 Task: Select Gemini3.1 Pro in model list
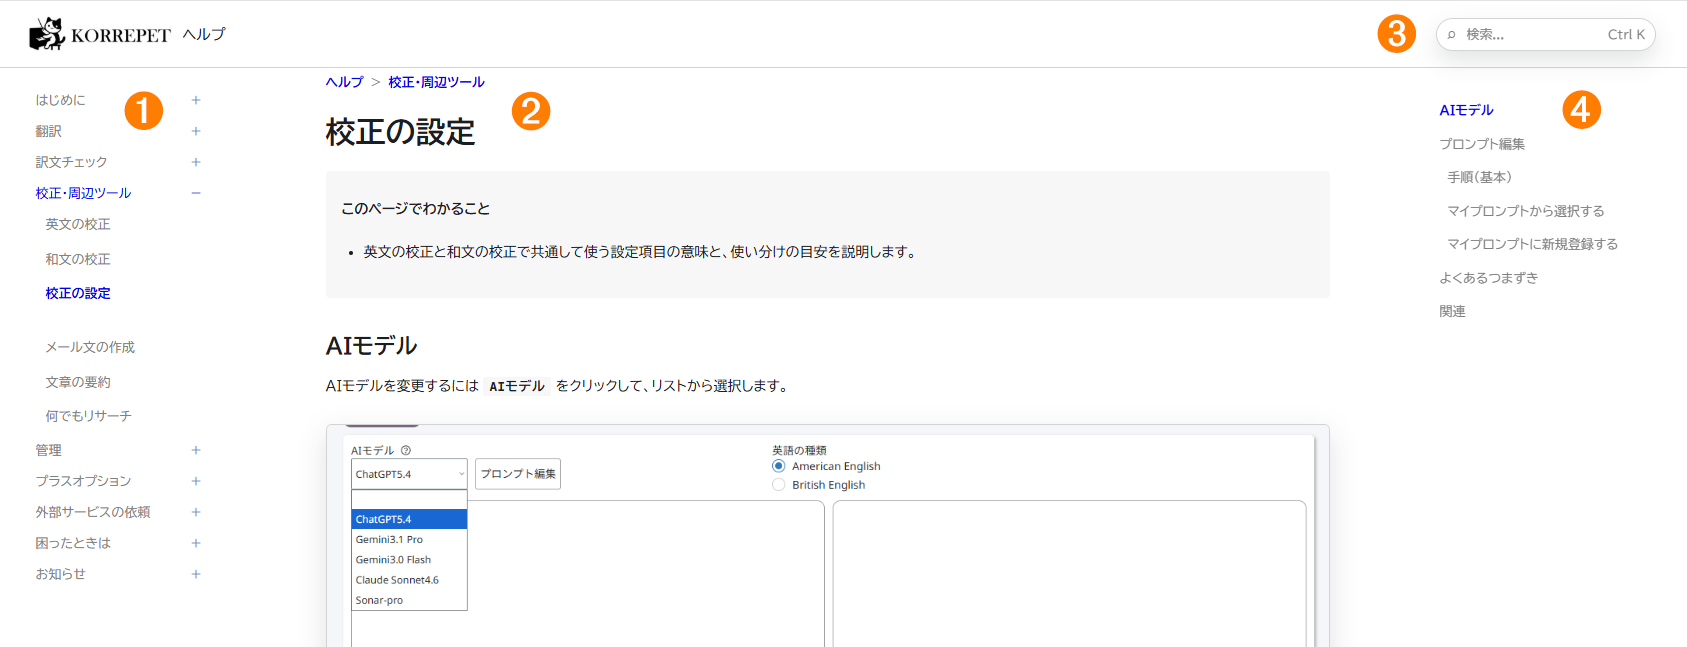tap(409, 539)
